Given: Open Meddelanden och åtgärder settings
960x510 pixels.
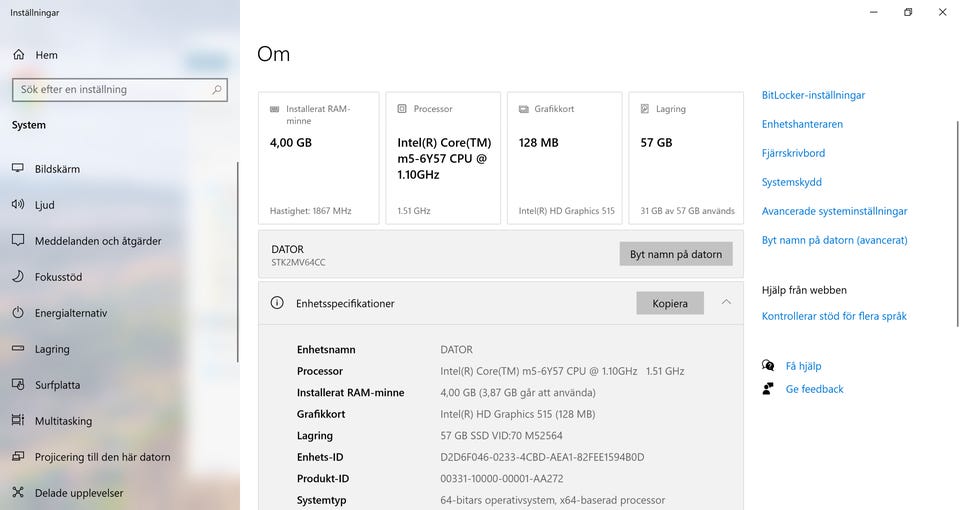Looking at the screenshot, I should (98, 241).
